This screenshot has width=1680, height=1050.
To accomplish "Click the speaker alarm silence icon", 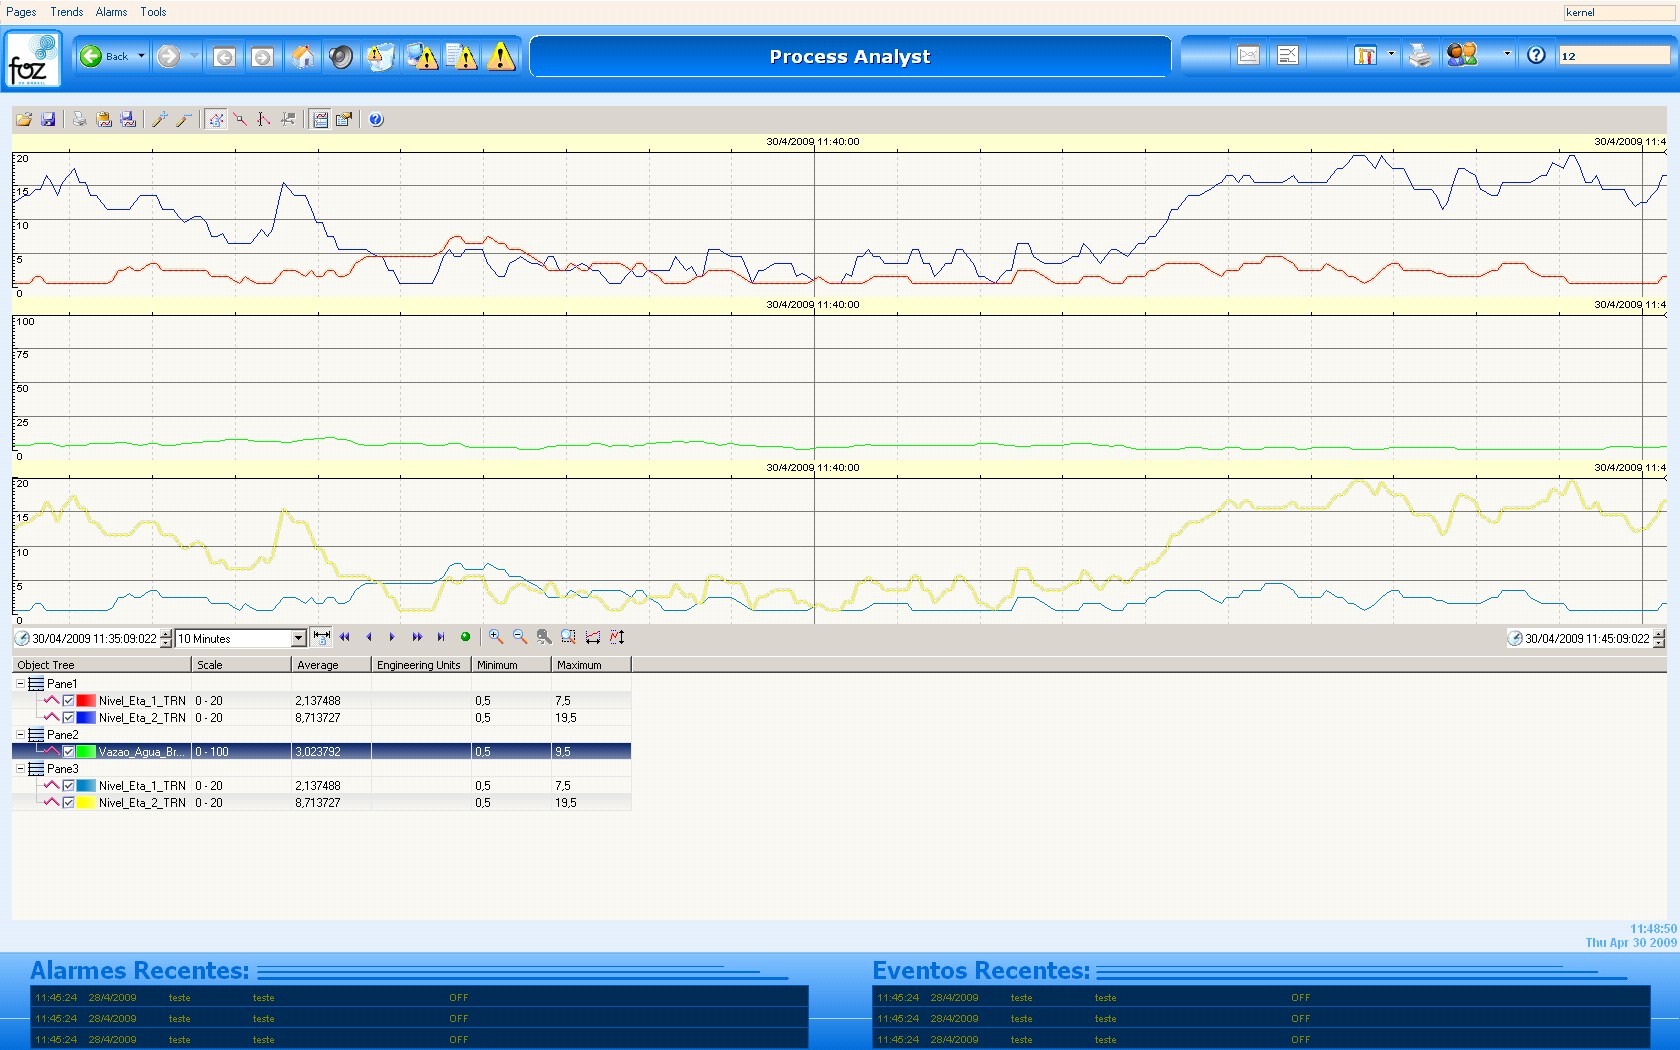I will point(341,57).
